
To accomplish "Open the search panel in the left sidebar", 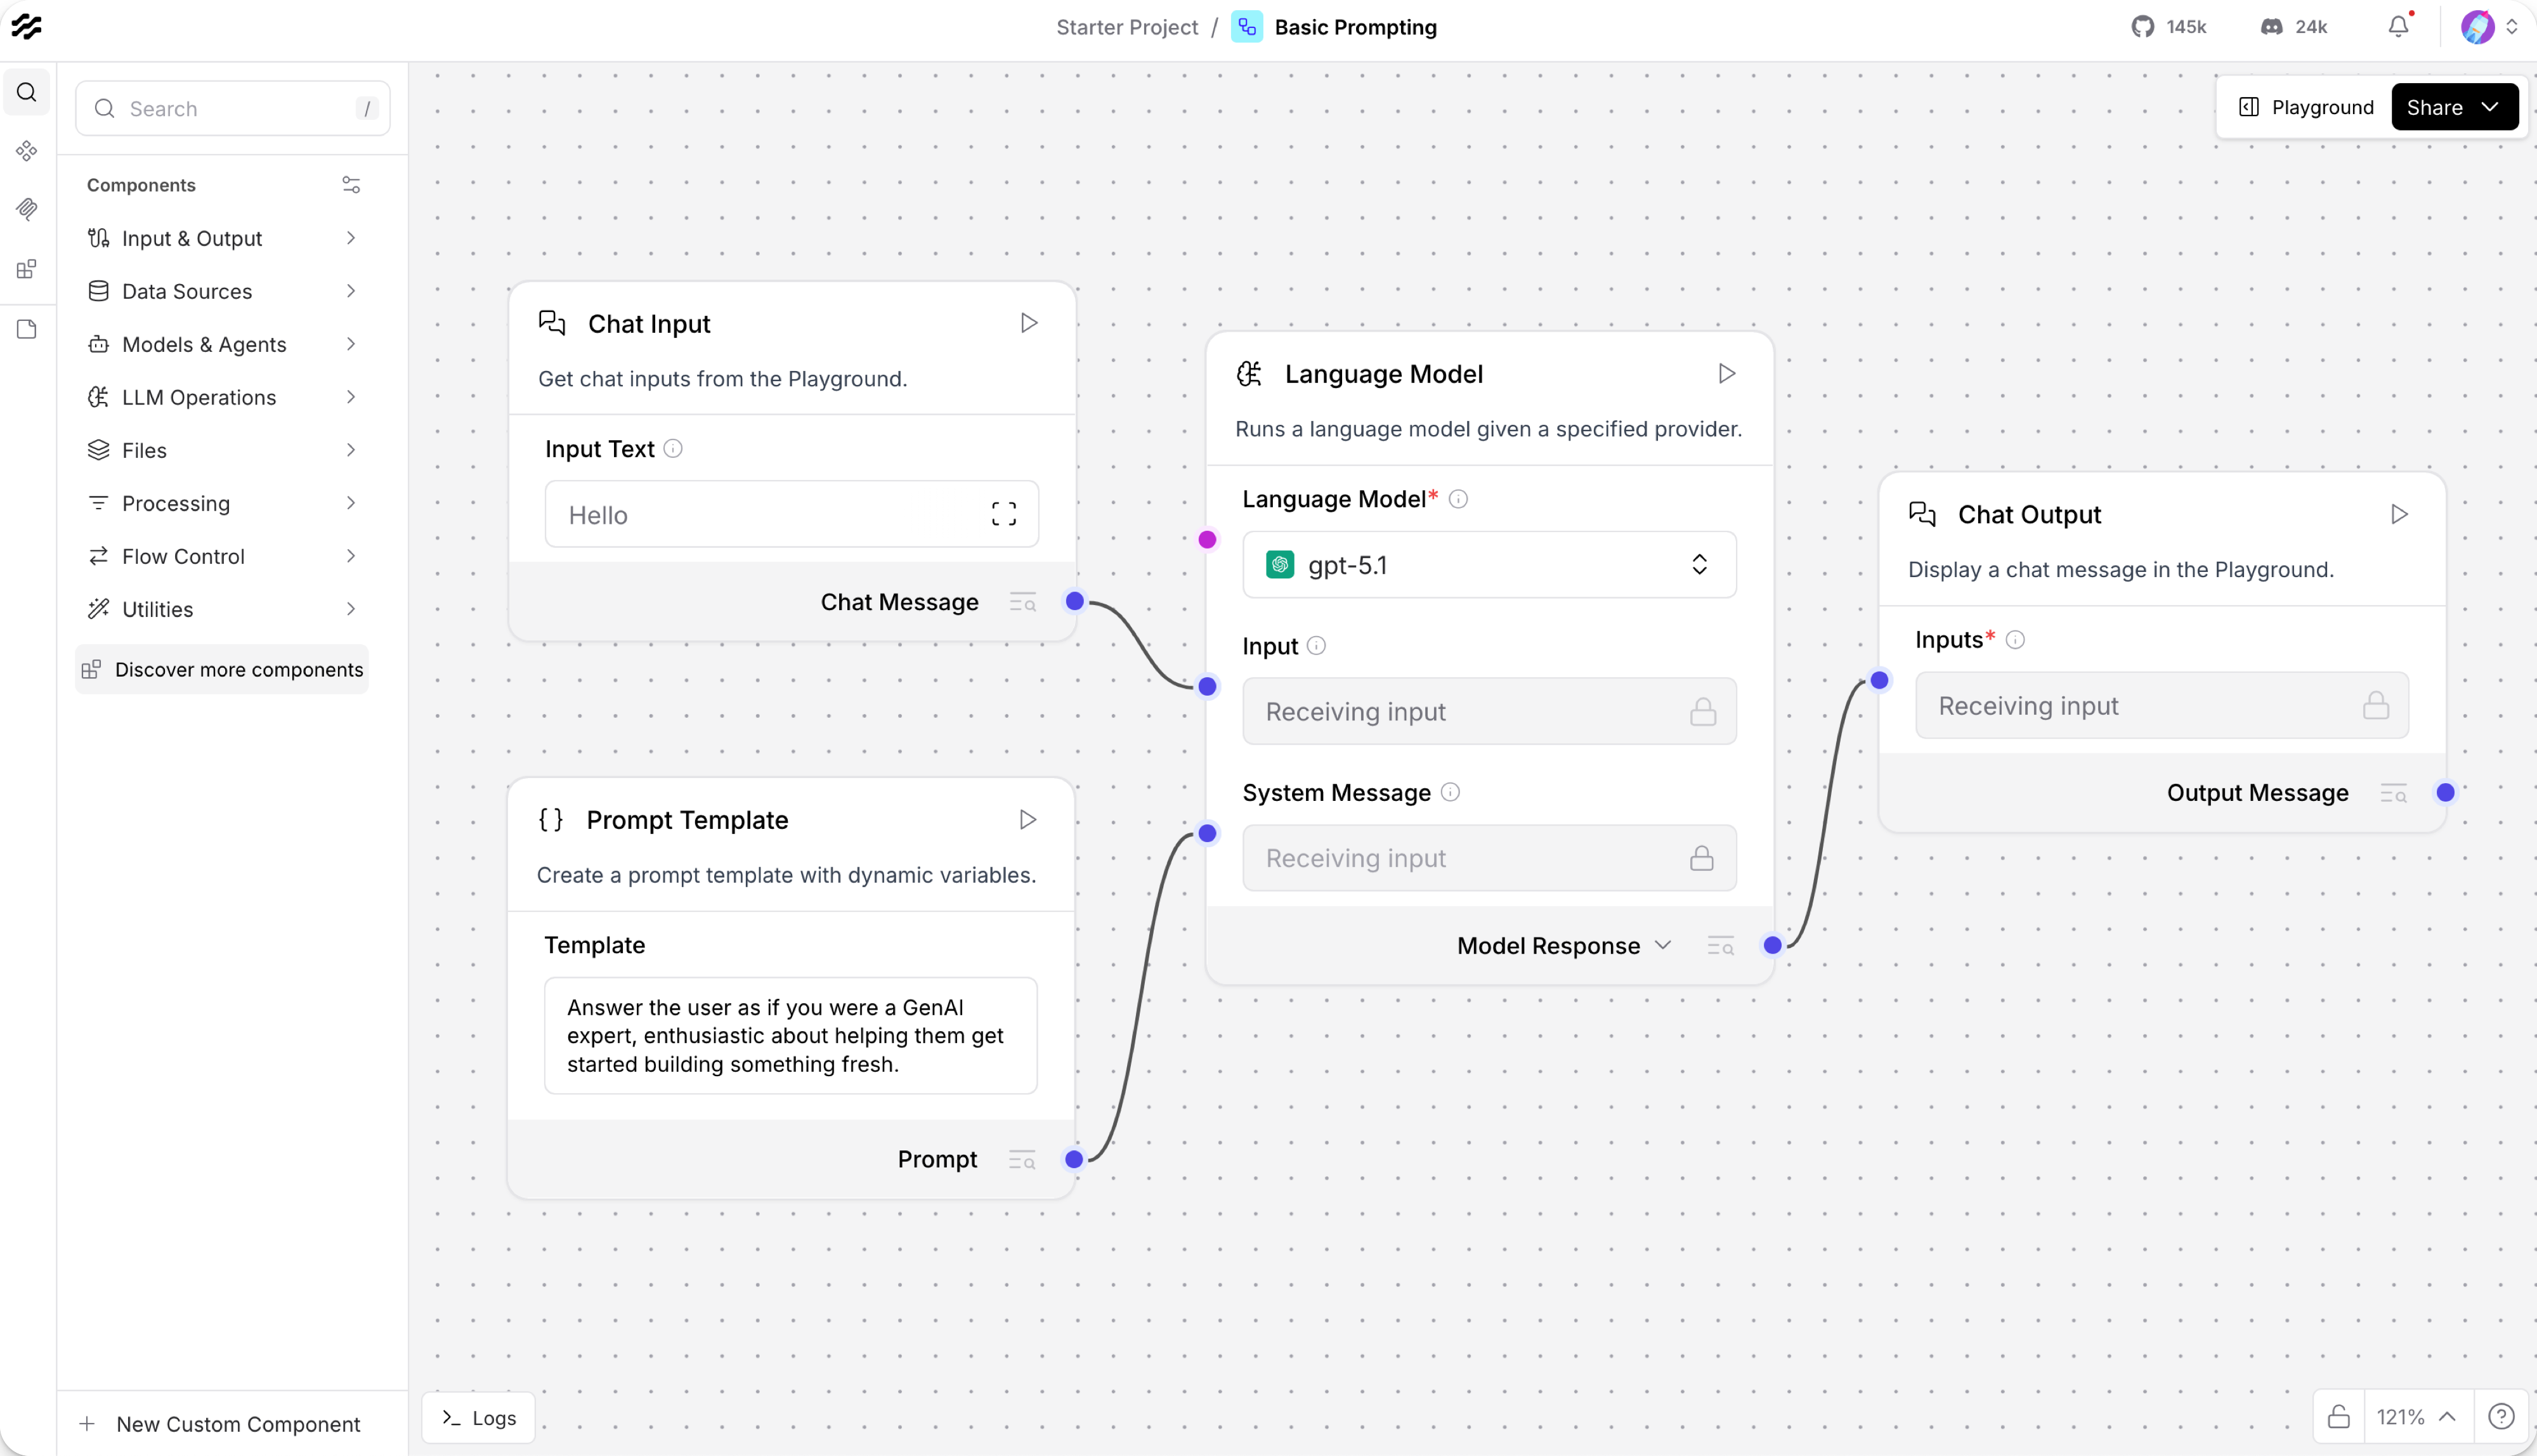I will click(x=27, y=92).
